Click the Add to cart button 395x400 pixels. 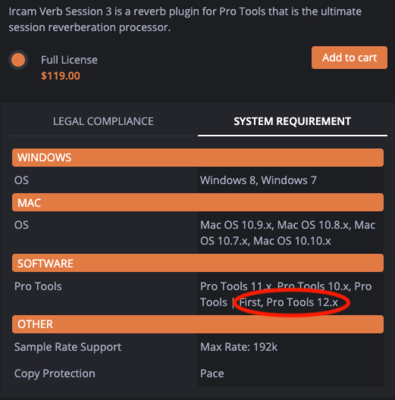click(x=349, y=58)
